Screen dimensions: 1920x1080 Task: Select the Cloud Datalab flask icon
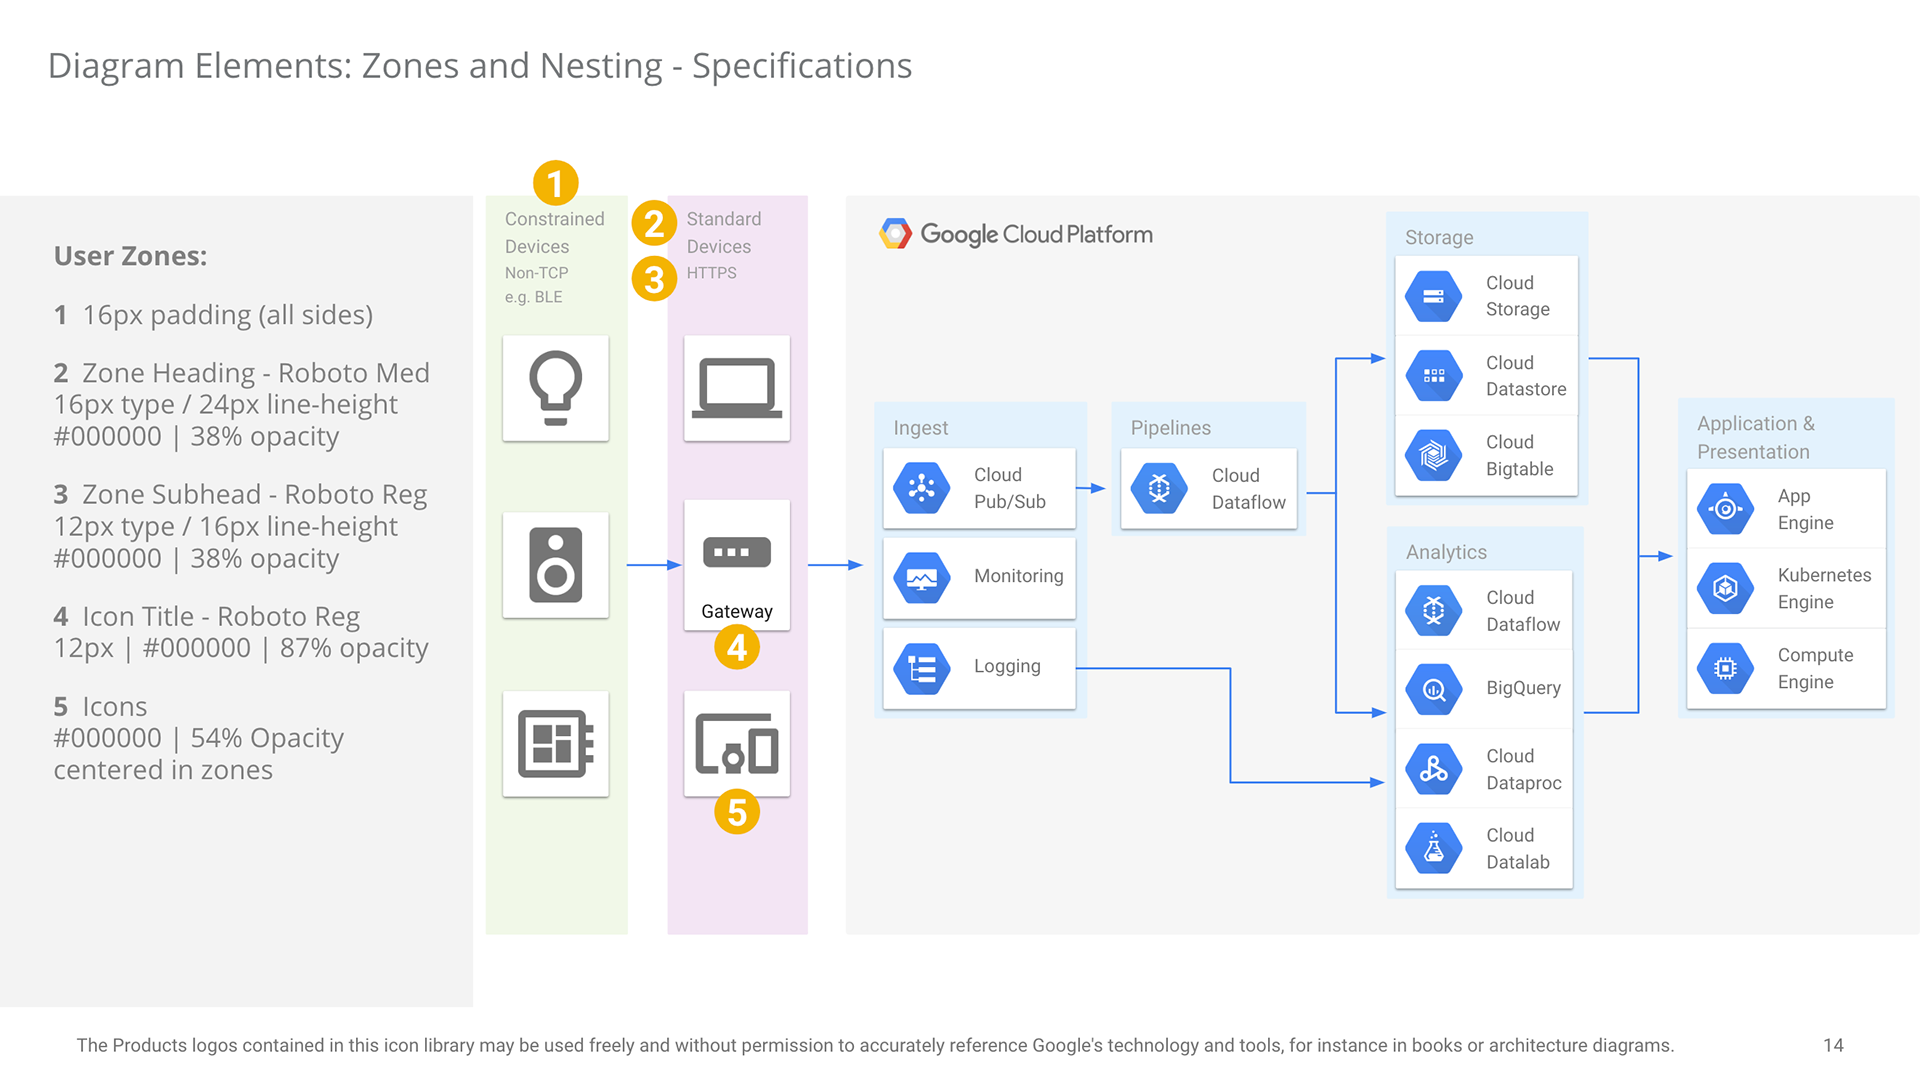click(1433, 848)
